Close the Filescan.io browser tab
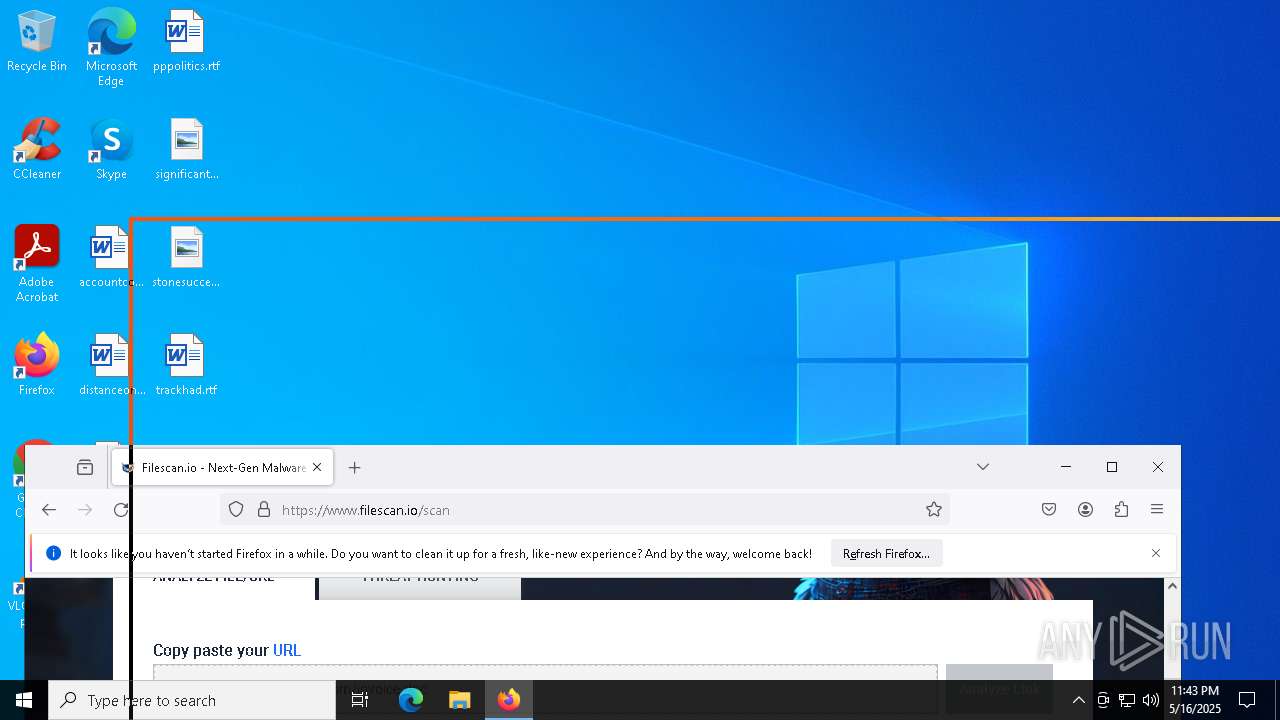This screenshot has width=1280, height=720. pos(317,467)
